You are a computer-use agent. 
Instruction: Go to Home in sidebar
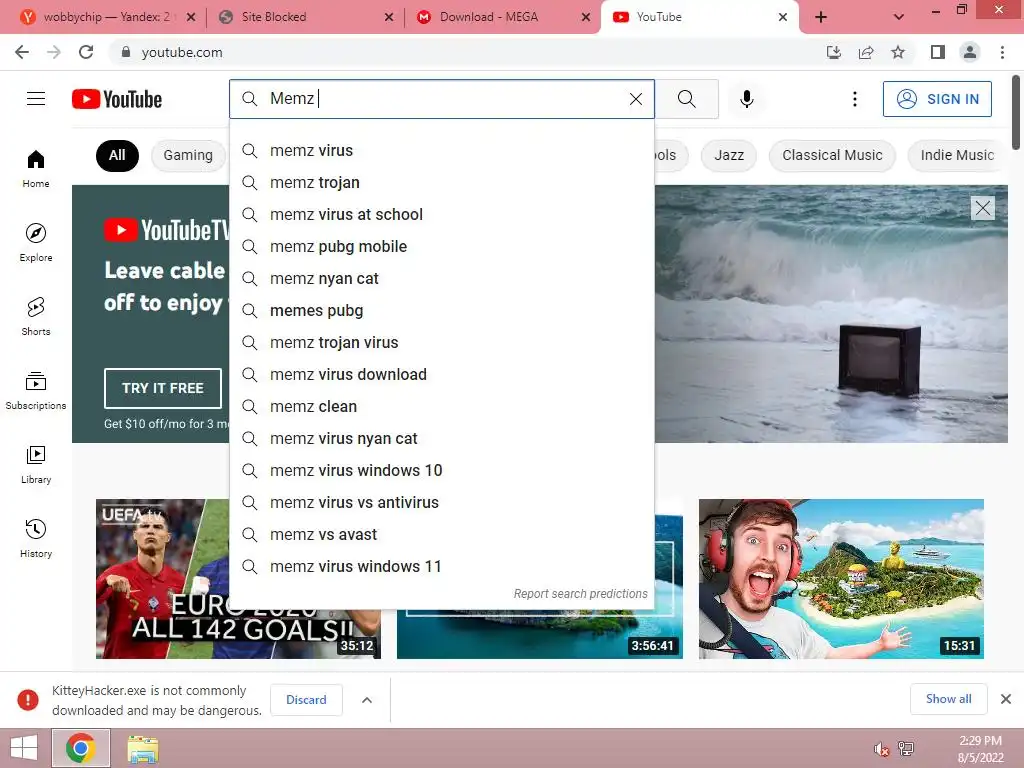[x=36, y=168]
